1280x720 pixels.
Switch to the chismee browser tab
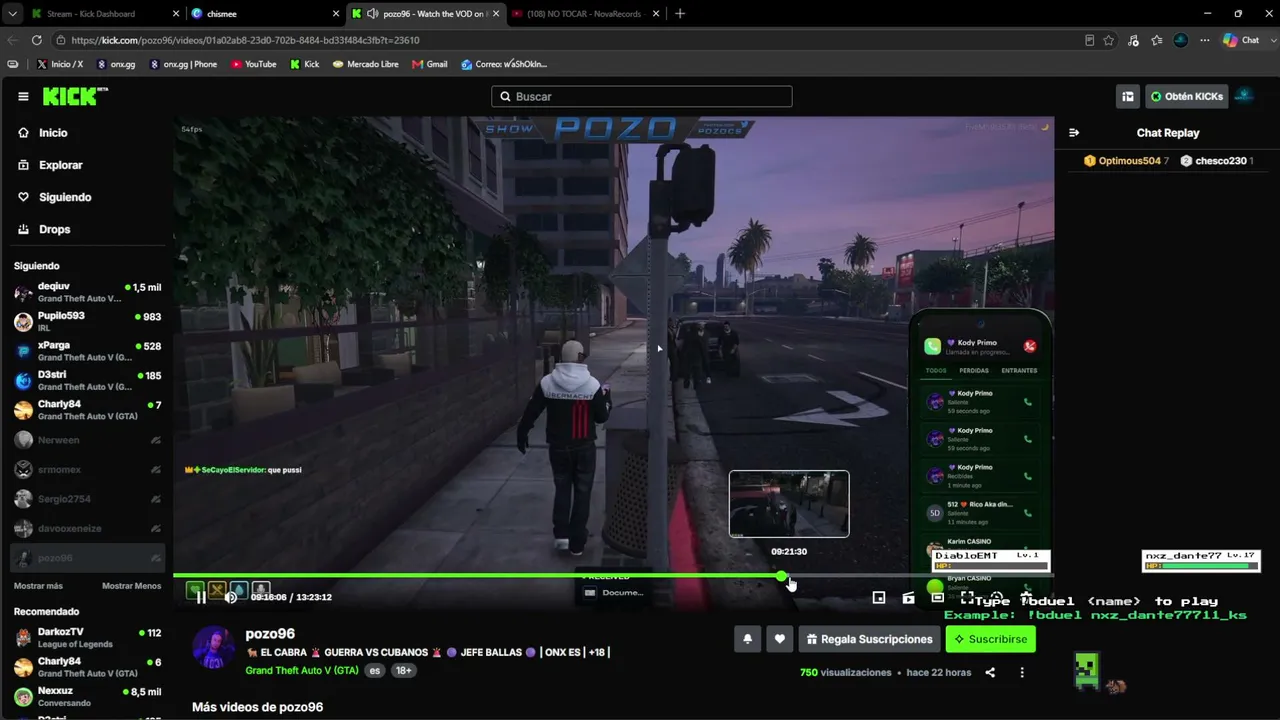(x=266, y=14)
